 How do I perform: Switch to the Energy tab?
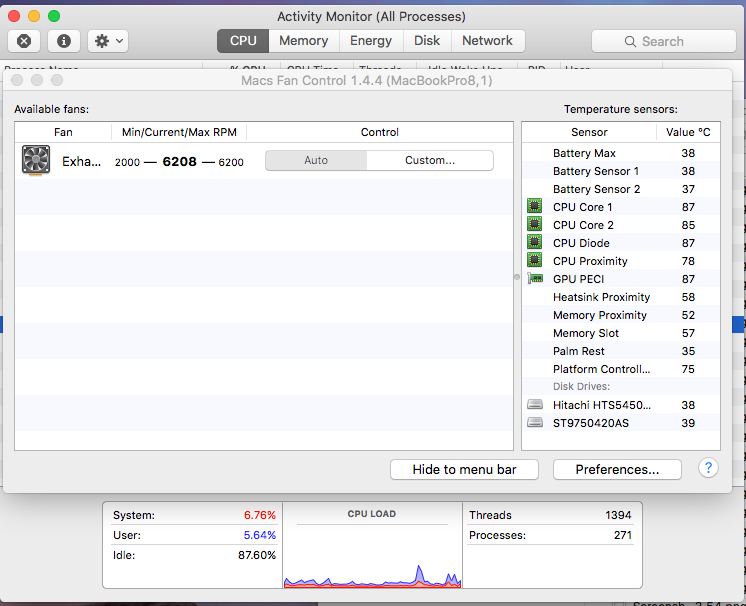tap(371, 41)
